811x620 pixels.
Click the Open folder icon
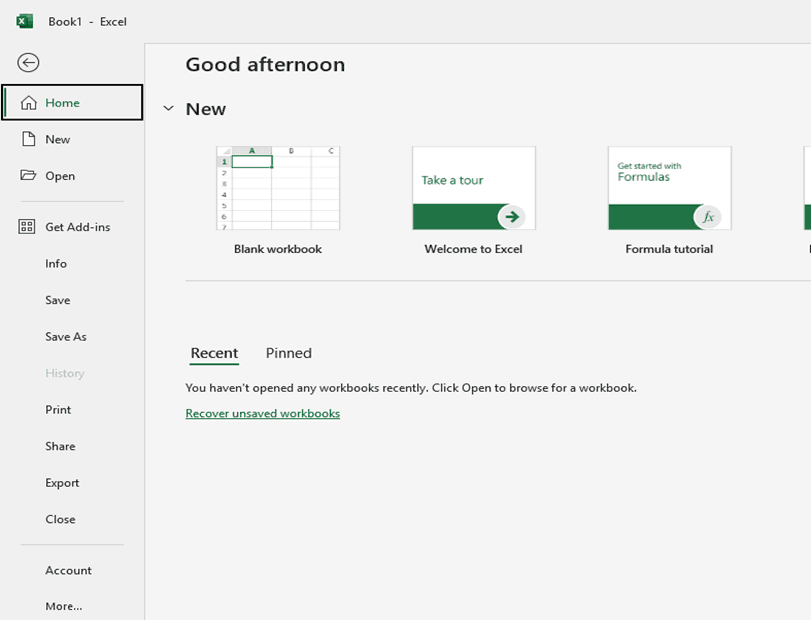click(x=28, y=176)
